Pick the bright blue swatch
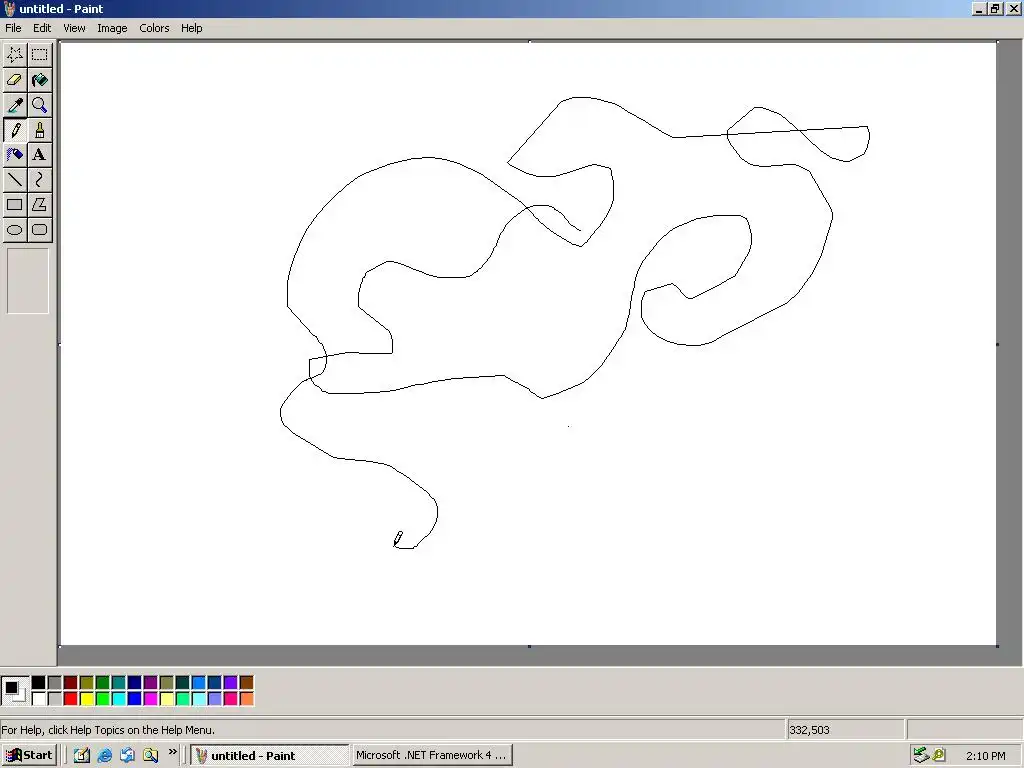 (135, 699)
